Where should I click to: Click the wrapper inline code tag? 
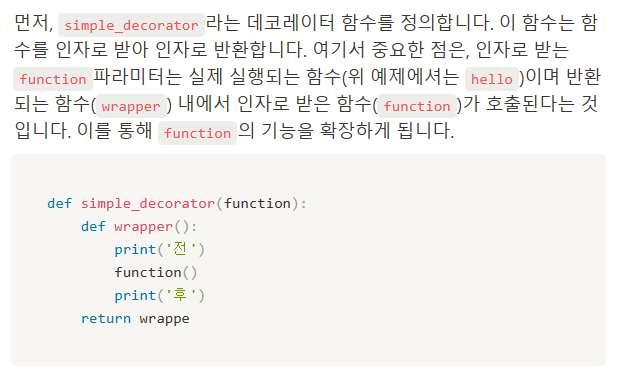131,106
